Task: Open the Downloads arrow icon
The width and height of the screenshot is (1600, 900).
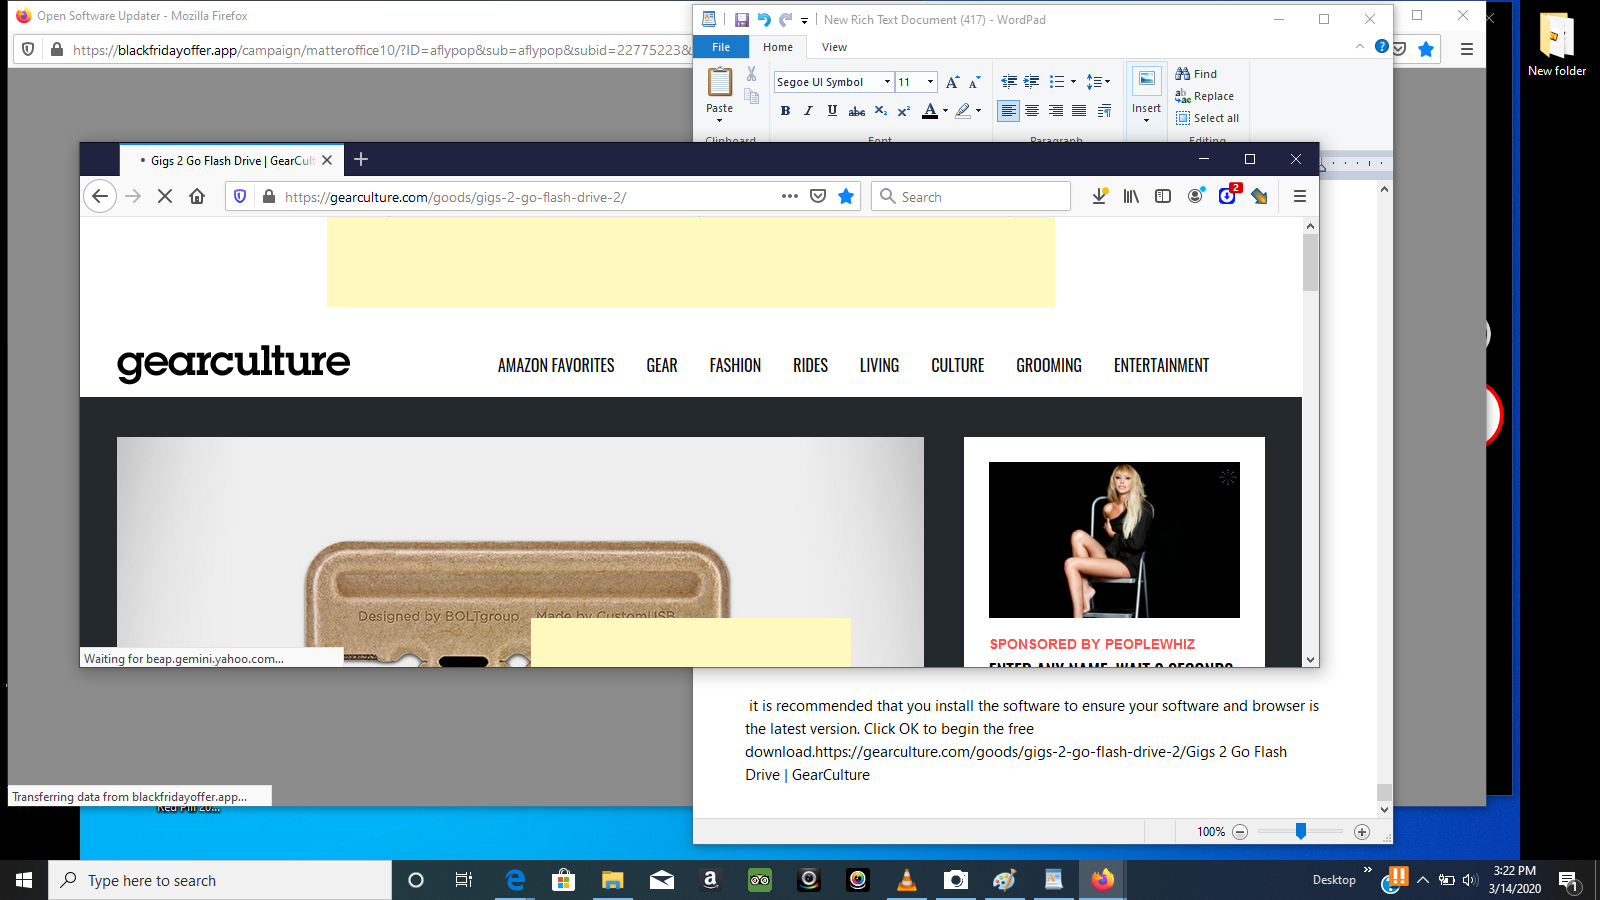Action: (1099, 196)
